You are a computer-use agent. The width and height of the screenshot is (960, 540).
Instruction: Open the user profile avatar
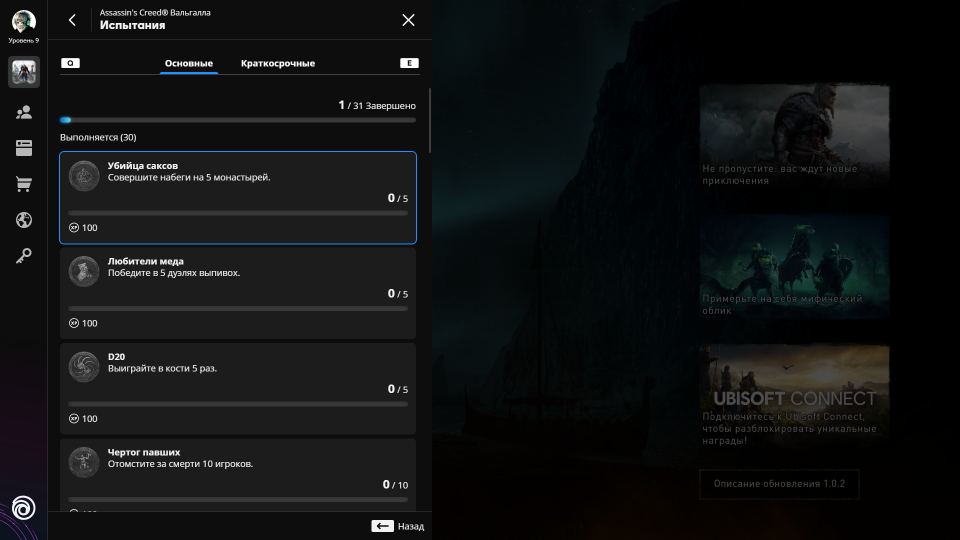(x=24, y=21)
